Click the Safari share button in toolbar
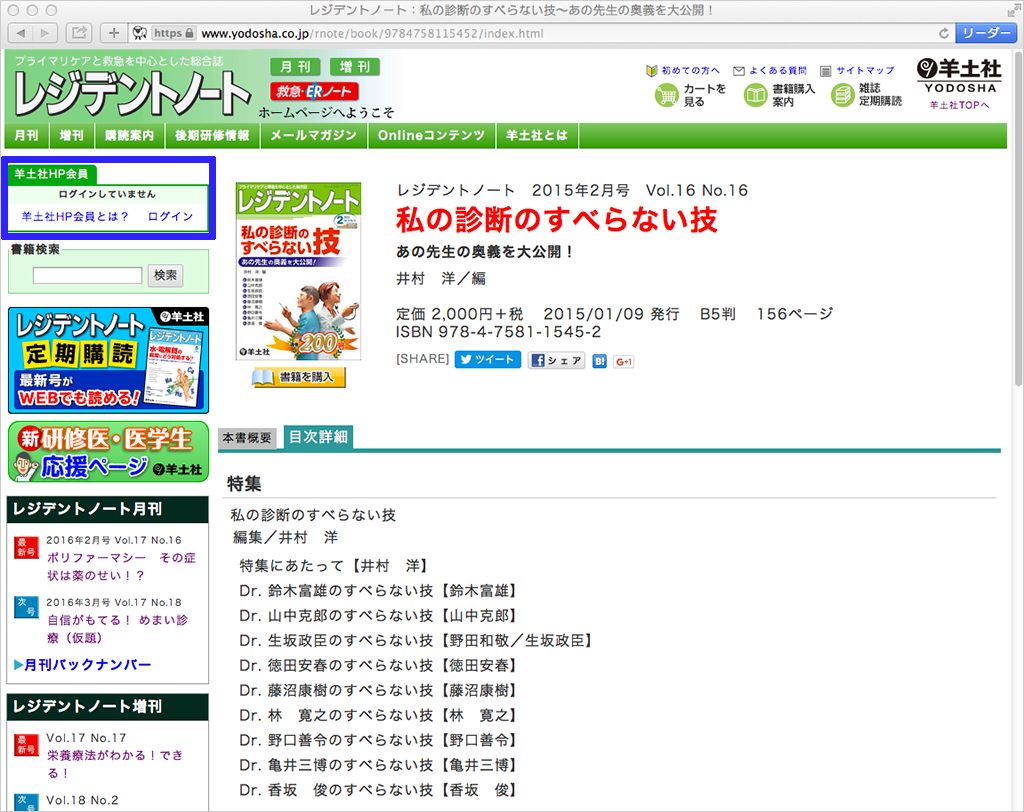The width and height of the screenshot is (1024, 812). click(x=80, y=33)
